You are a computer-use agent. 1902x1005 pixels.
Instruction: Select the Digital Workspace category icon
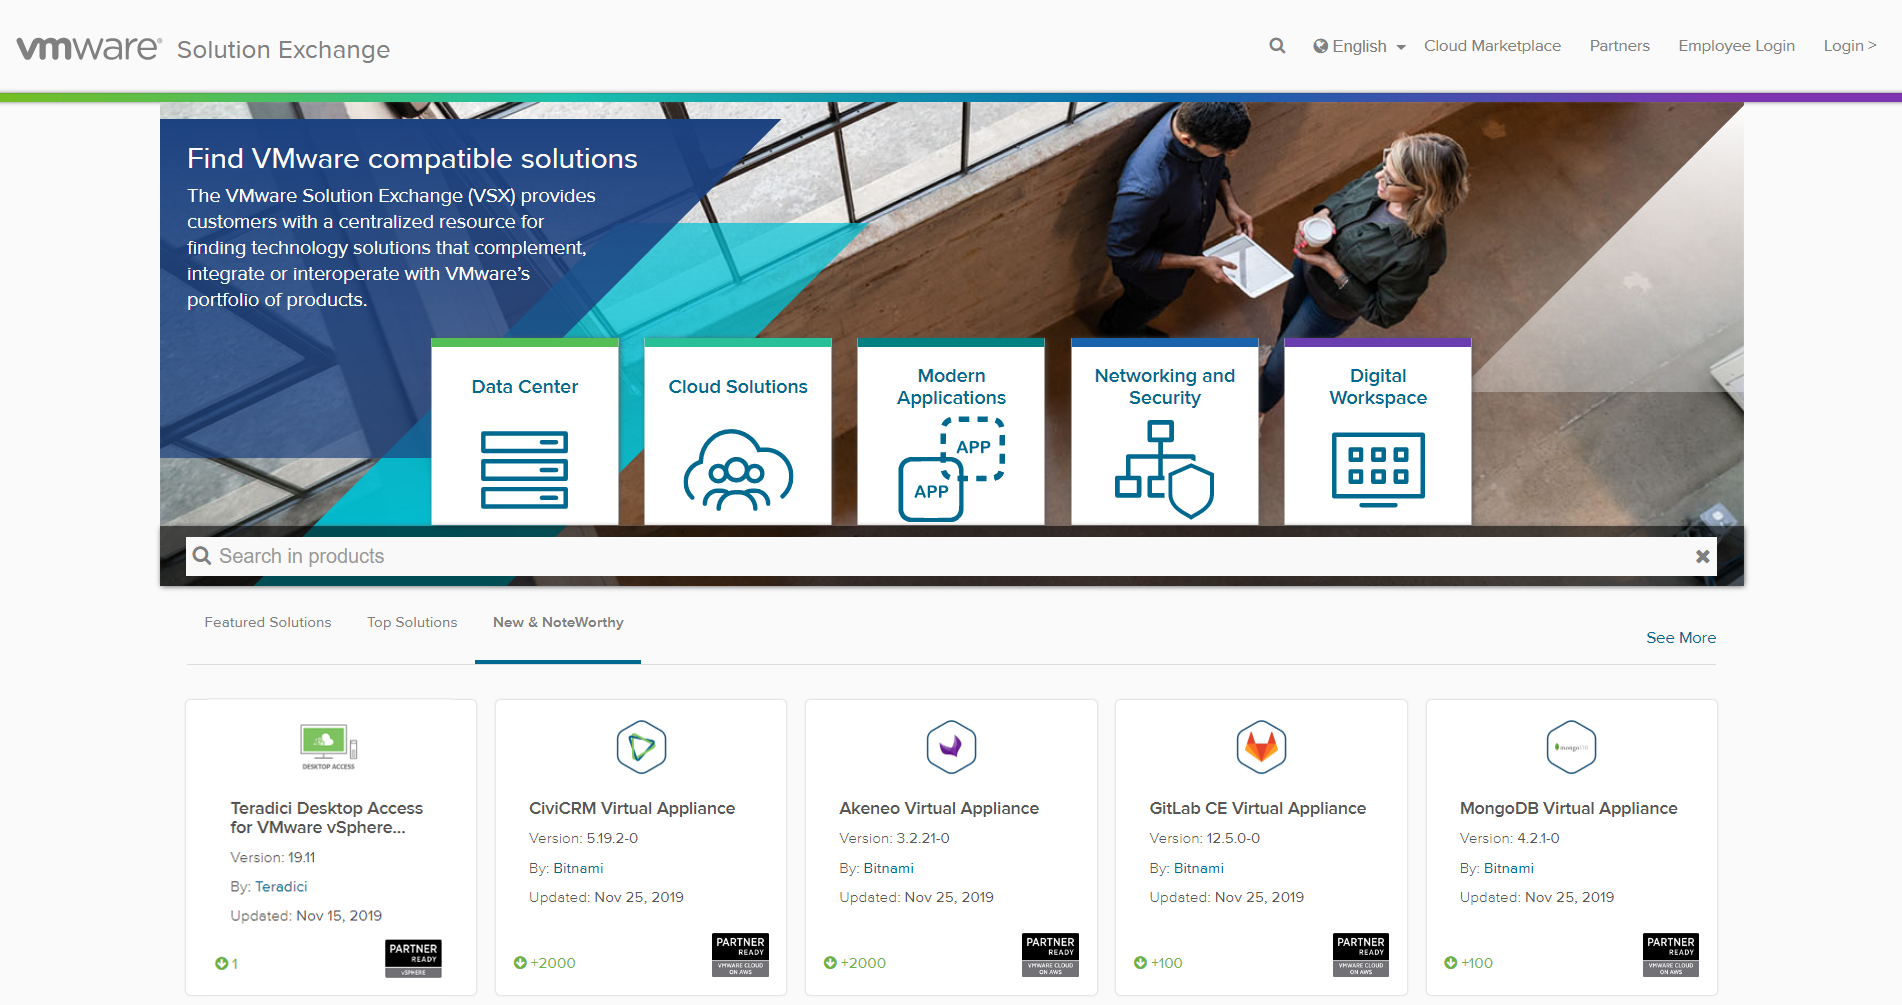(x=1377, y=465)
